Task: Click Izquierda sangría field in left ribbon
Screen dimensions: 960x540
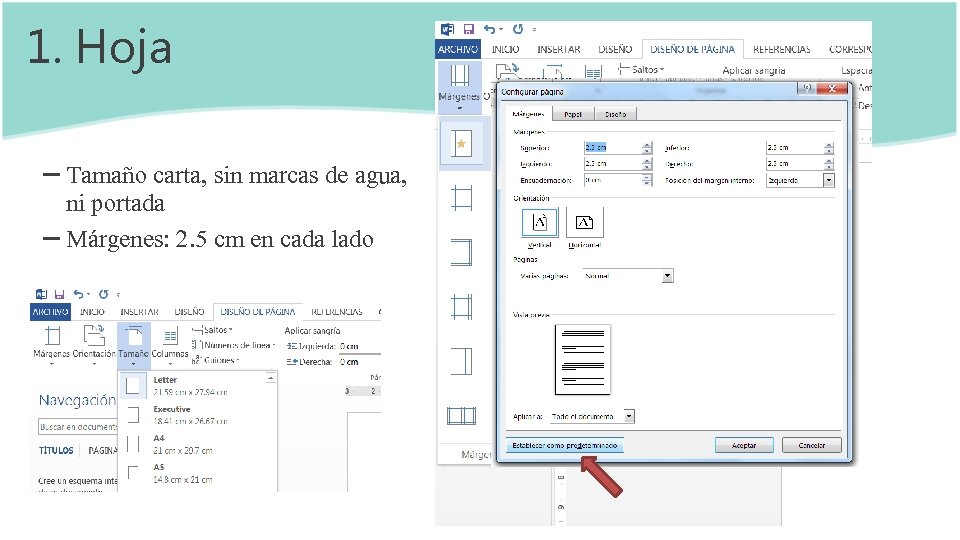Action: tap(359, 347)
